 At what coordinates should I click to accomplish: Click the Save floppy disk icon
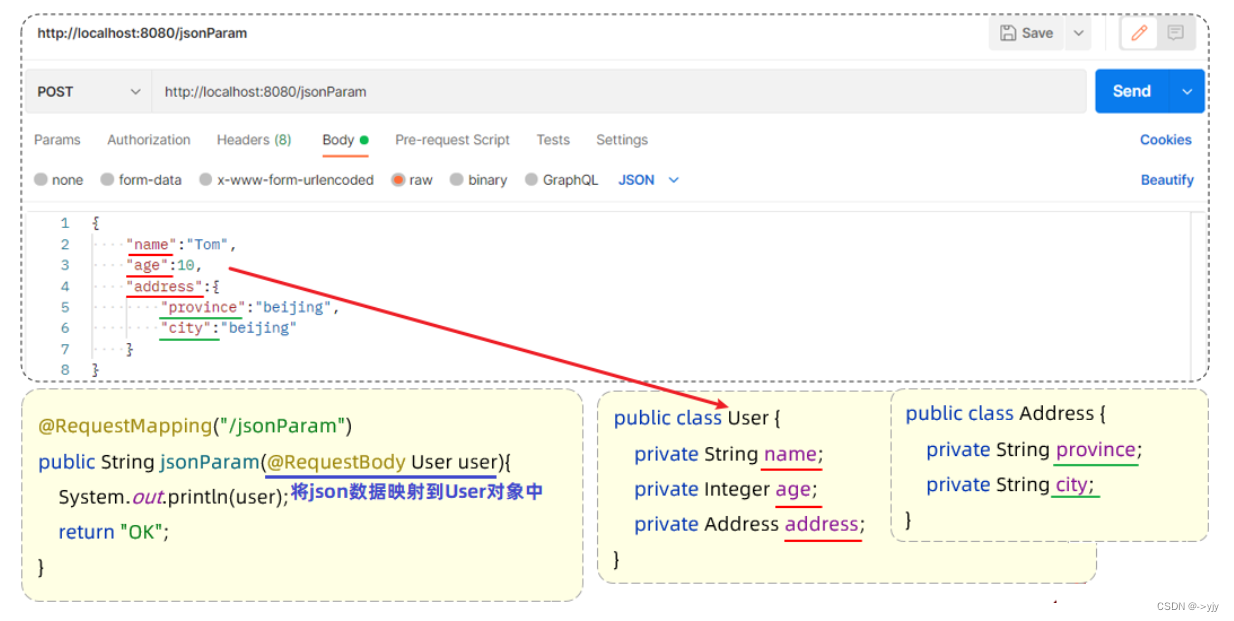[1008, 33]
